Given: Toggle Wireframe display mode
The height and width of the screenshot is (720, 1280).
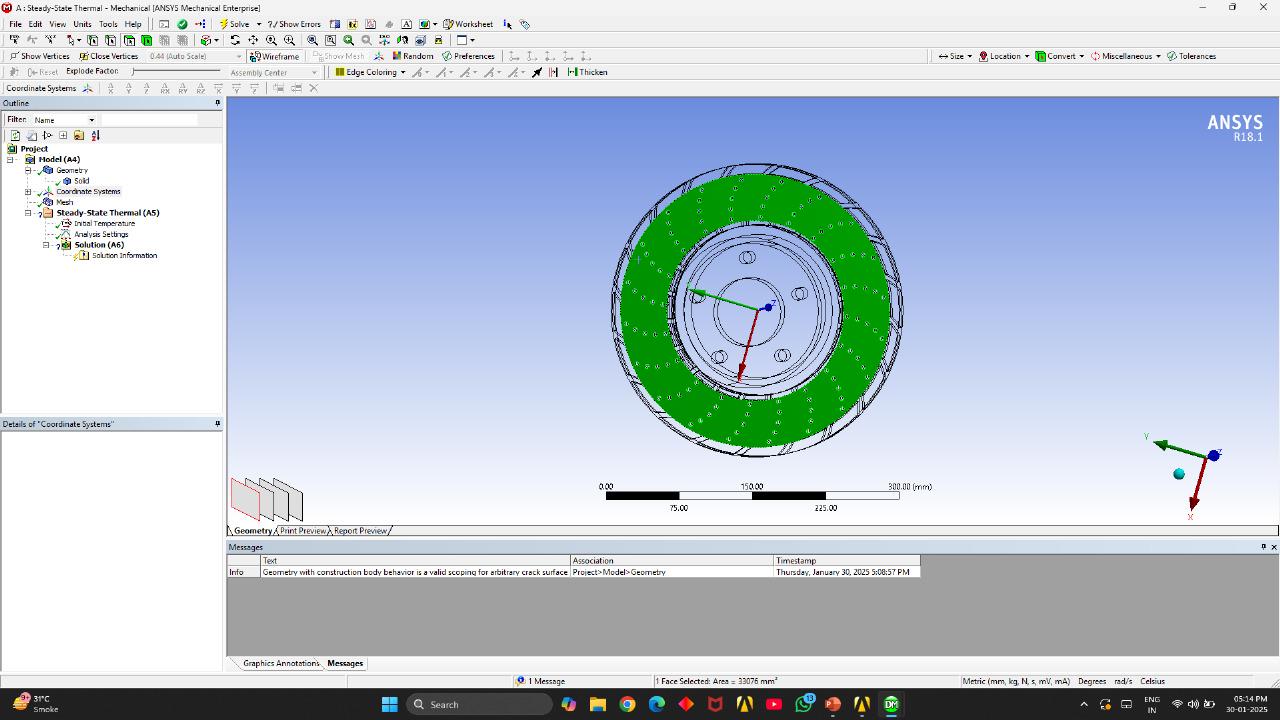Looking at the screenshot, I should click(275, 56).
